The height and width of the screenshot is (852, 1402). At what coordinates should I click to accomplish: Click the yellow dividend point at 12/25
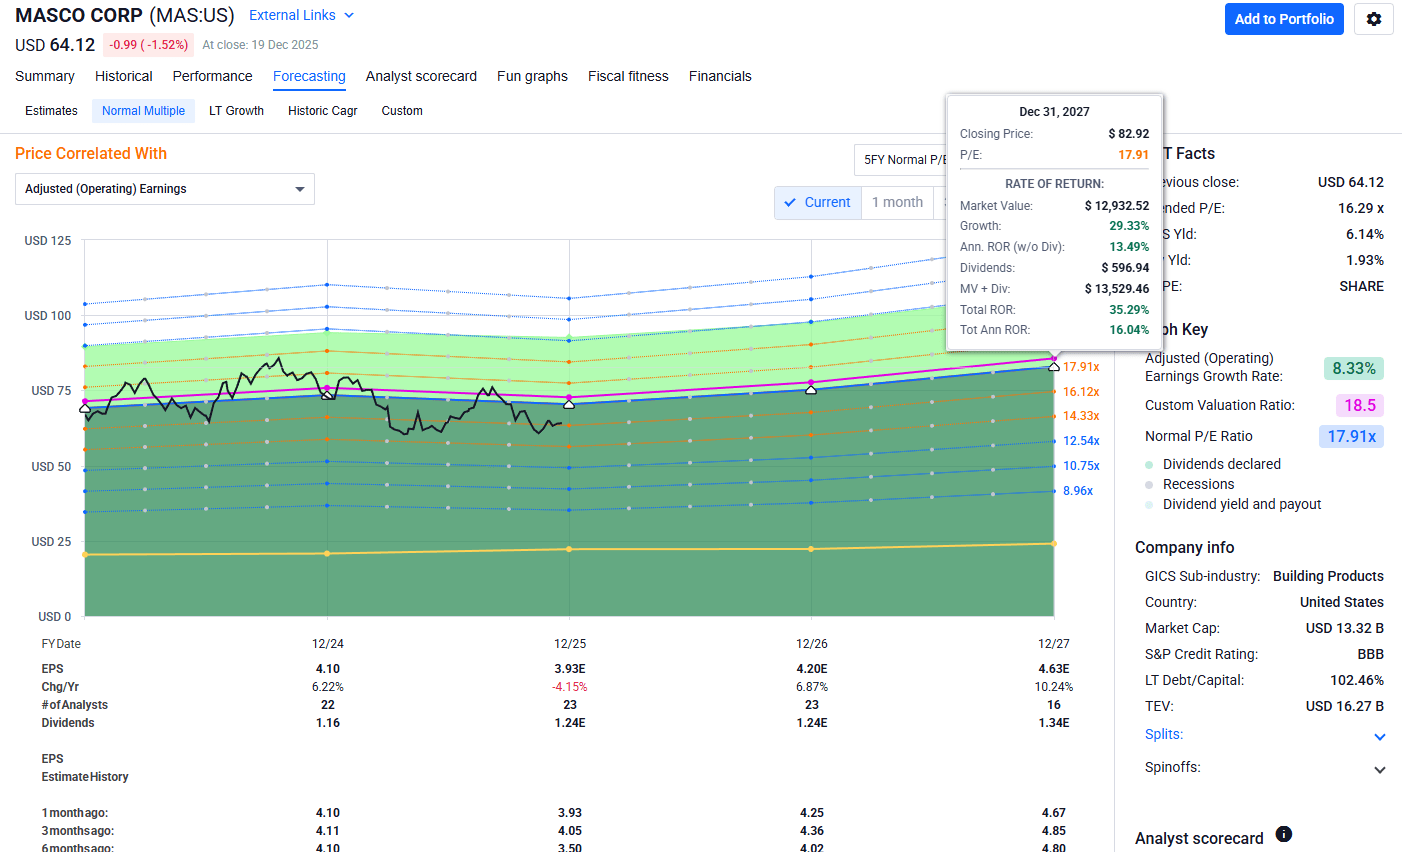[x=569, y=549]
